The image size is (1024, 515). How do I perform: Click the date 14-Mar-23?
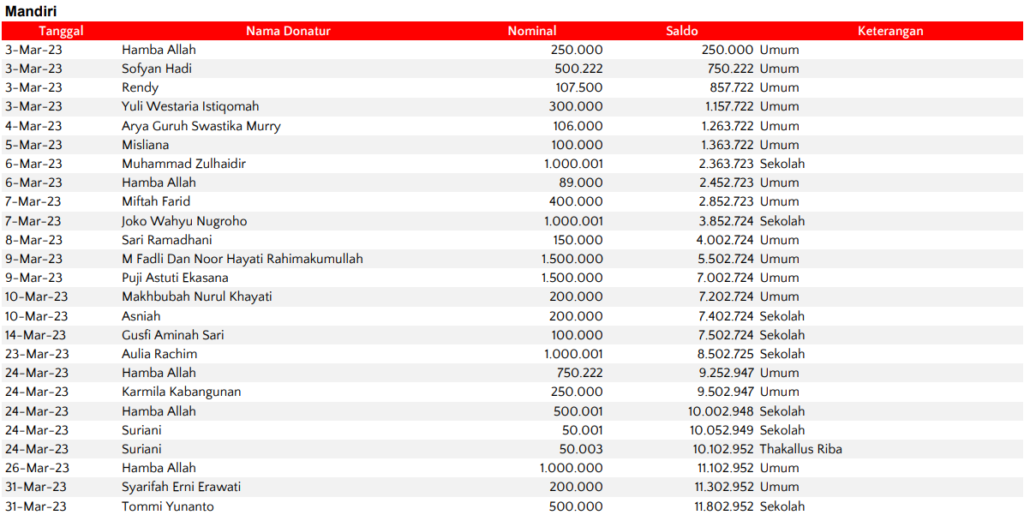(35, 335)
